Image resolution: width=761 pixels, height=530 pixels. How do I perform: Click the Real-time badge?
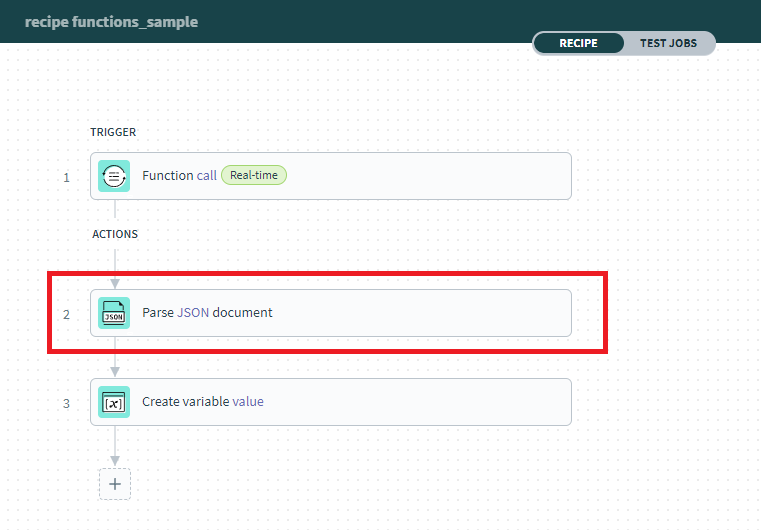(254, 175)
